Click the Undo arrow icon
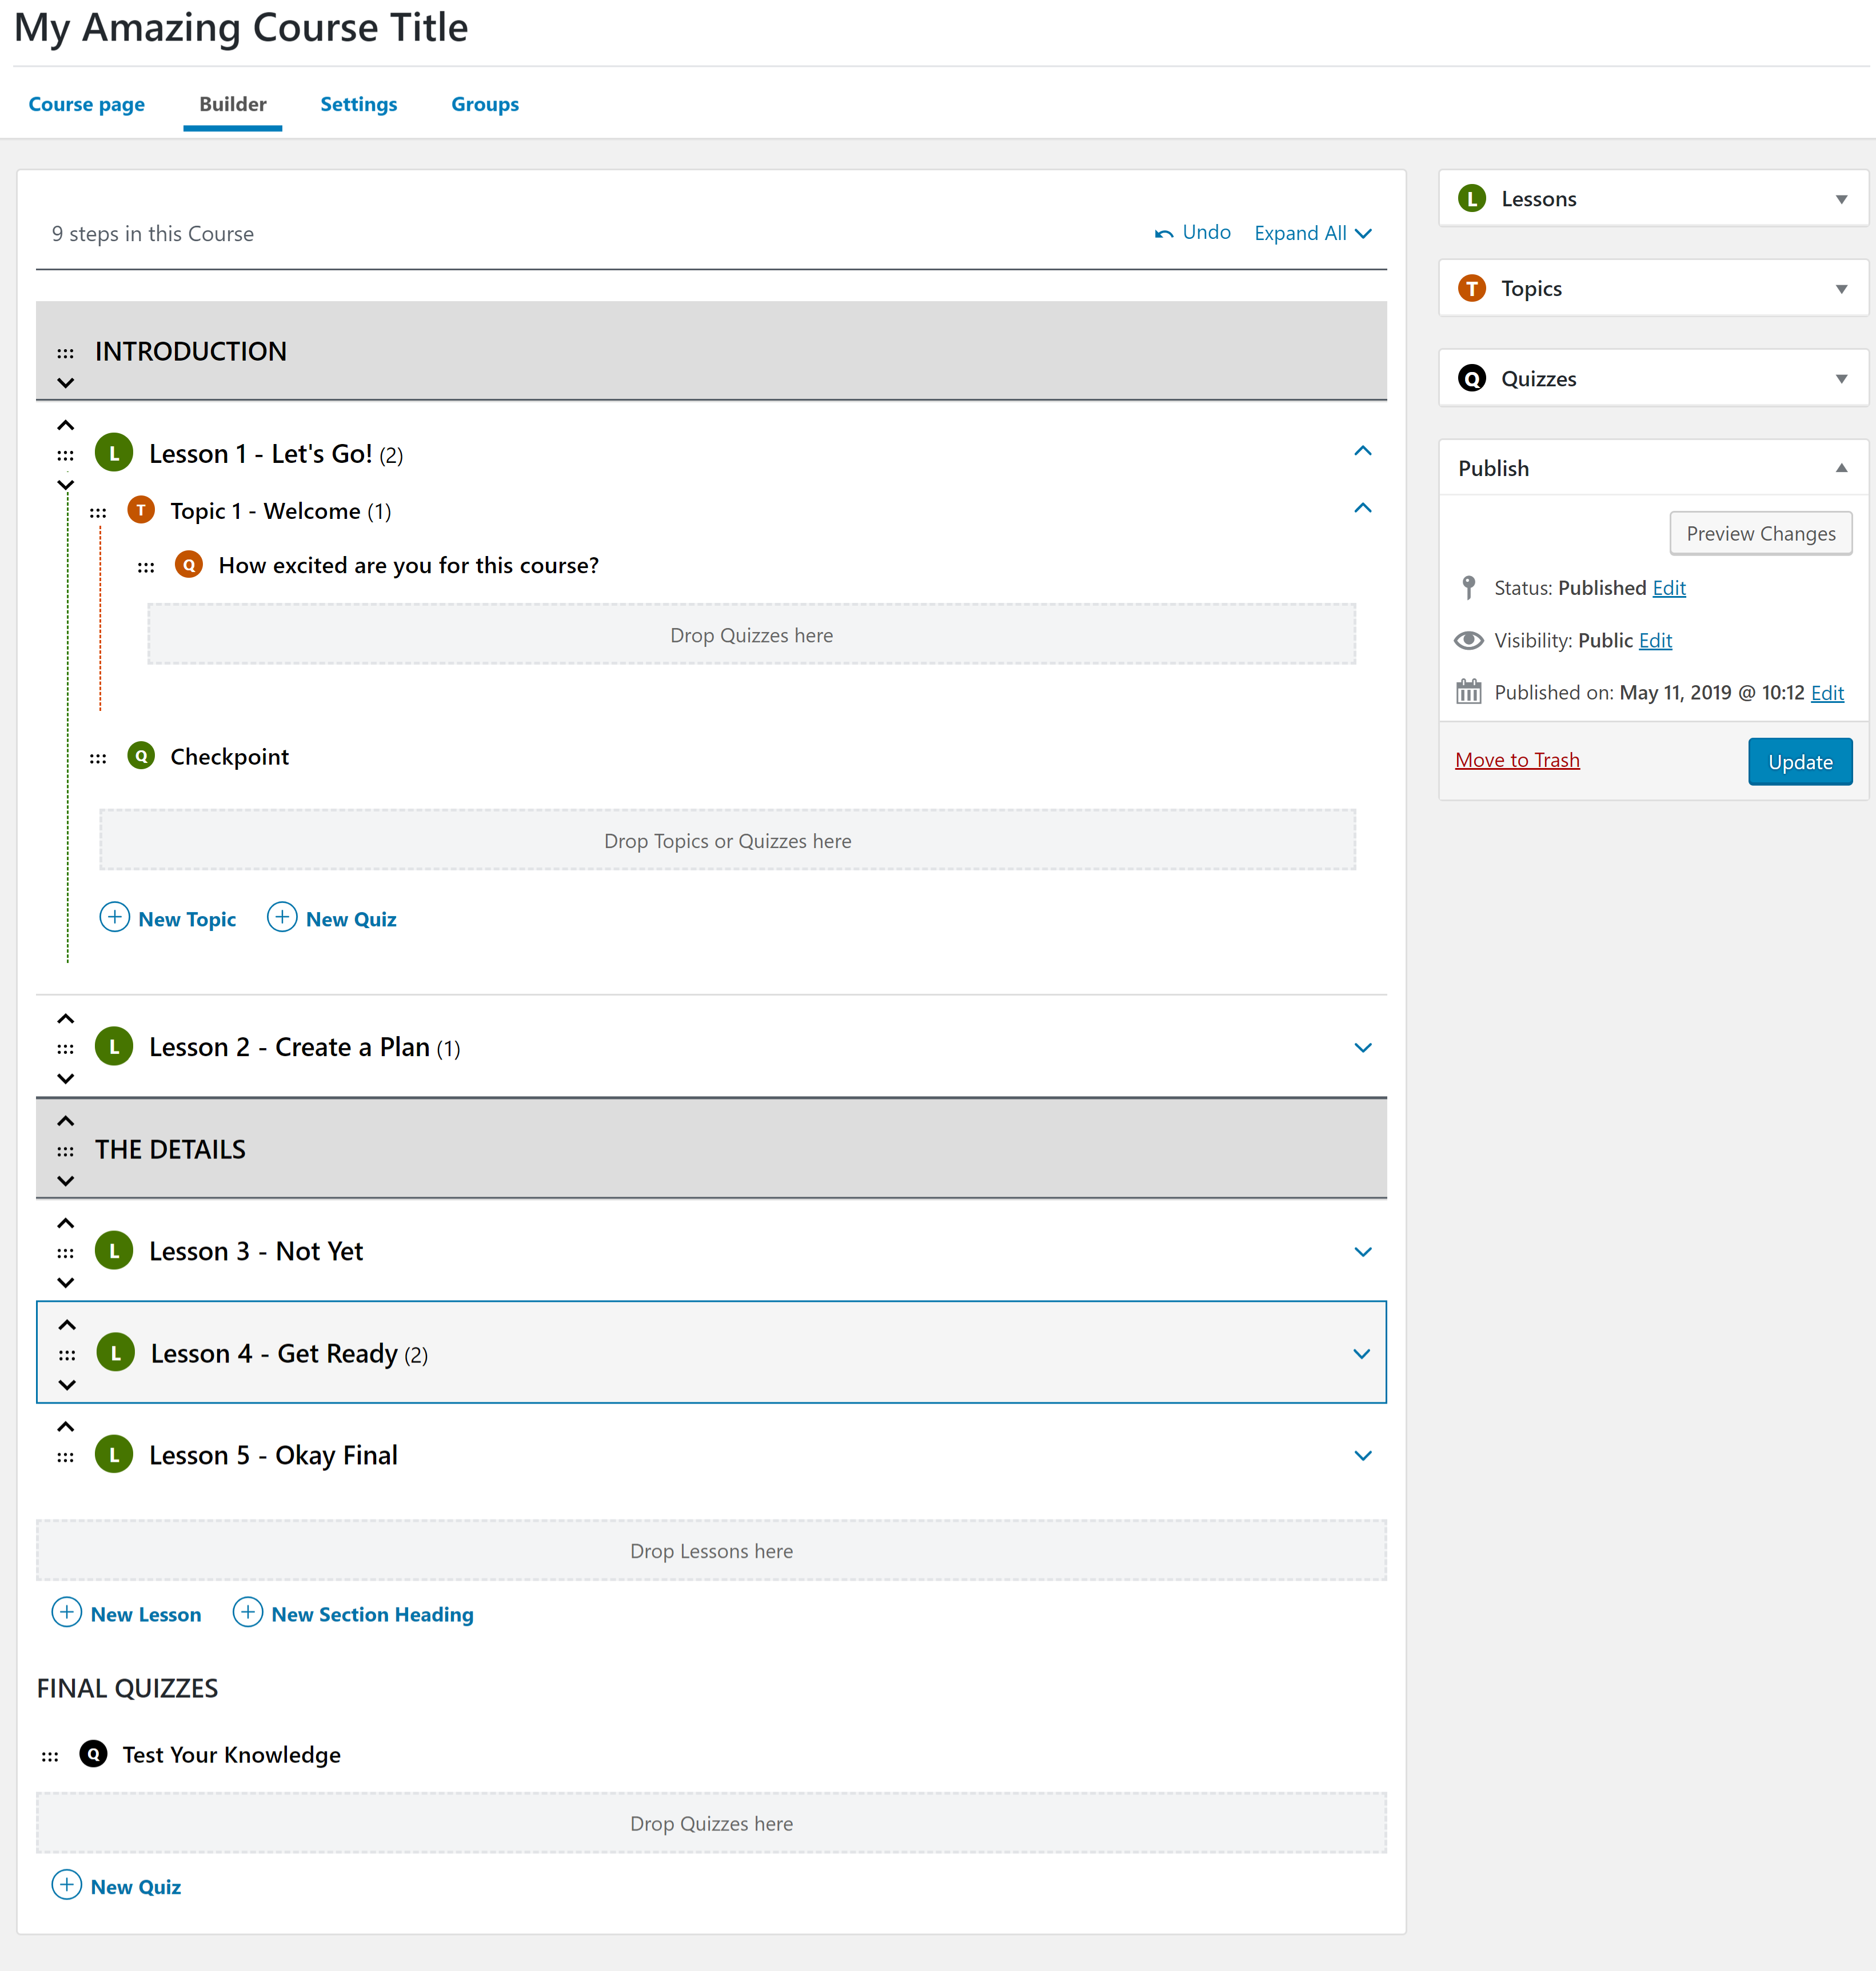This screenshot has height=1971, width=1876. pyautogui.click(x=1163, y=234)
